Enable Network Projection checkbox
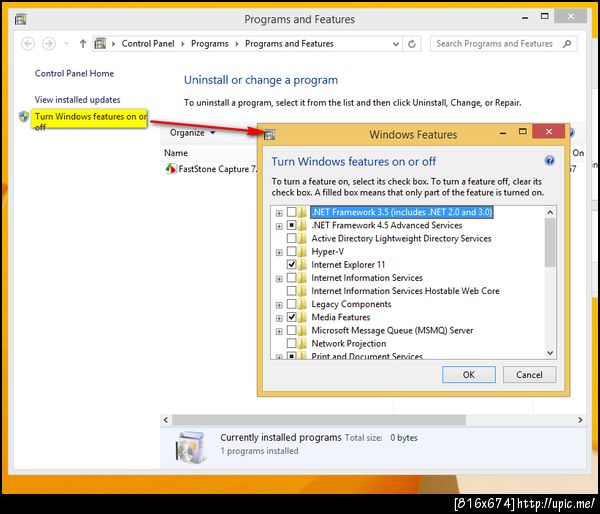Viewport: 600px width, 514px height. 292,343
